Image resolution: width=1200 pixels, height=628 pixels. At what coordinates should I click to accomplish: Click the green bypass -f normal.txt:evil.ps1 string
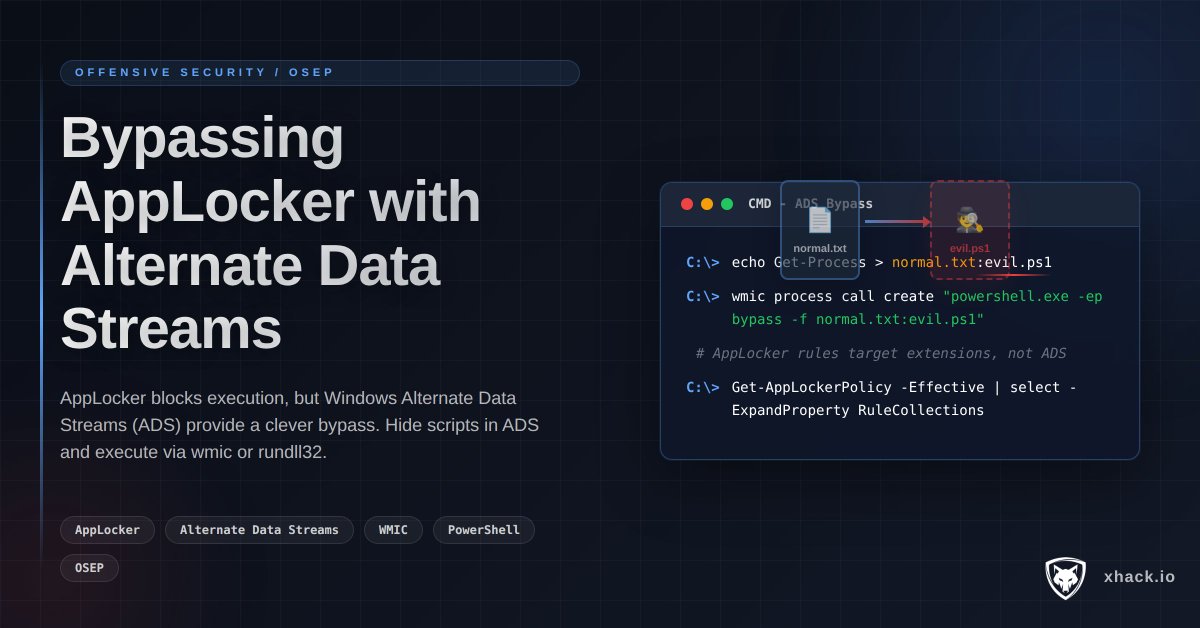click(858, 320)
